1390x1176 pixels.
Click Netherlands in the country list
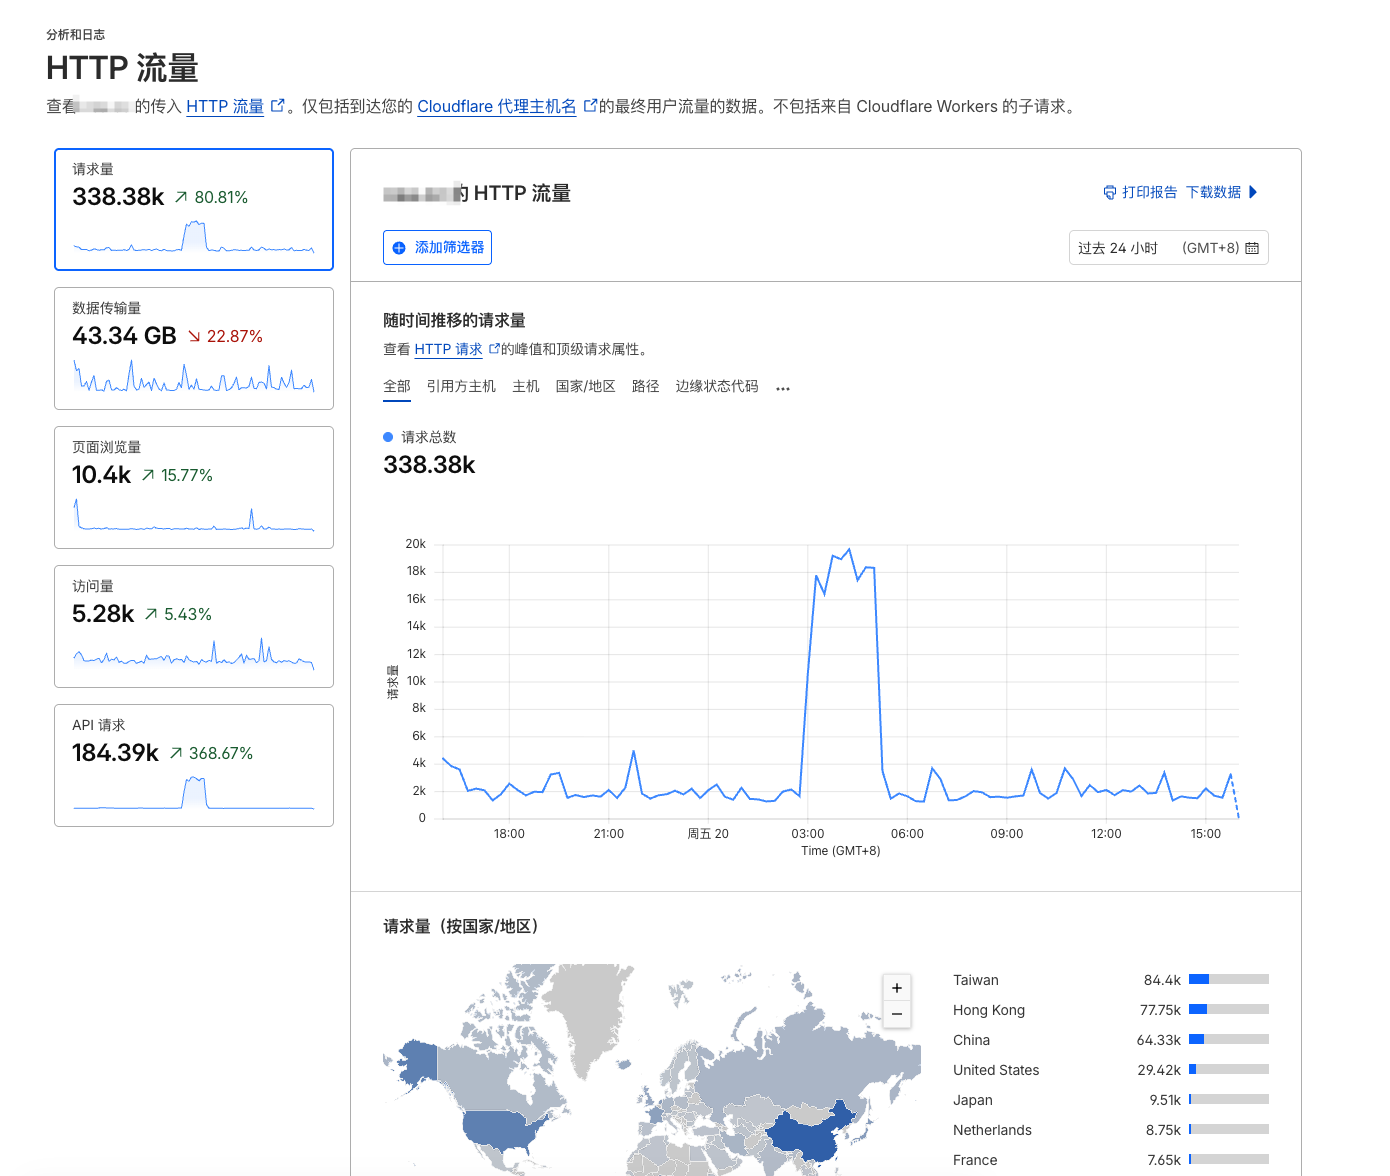[992, 1130]
